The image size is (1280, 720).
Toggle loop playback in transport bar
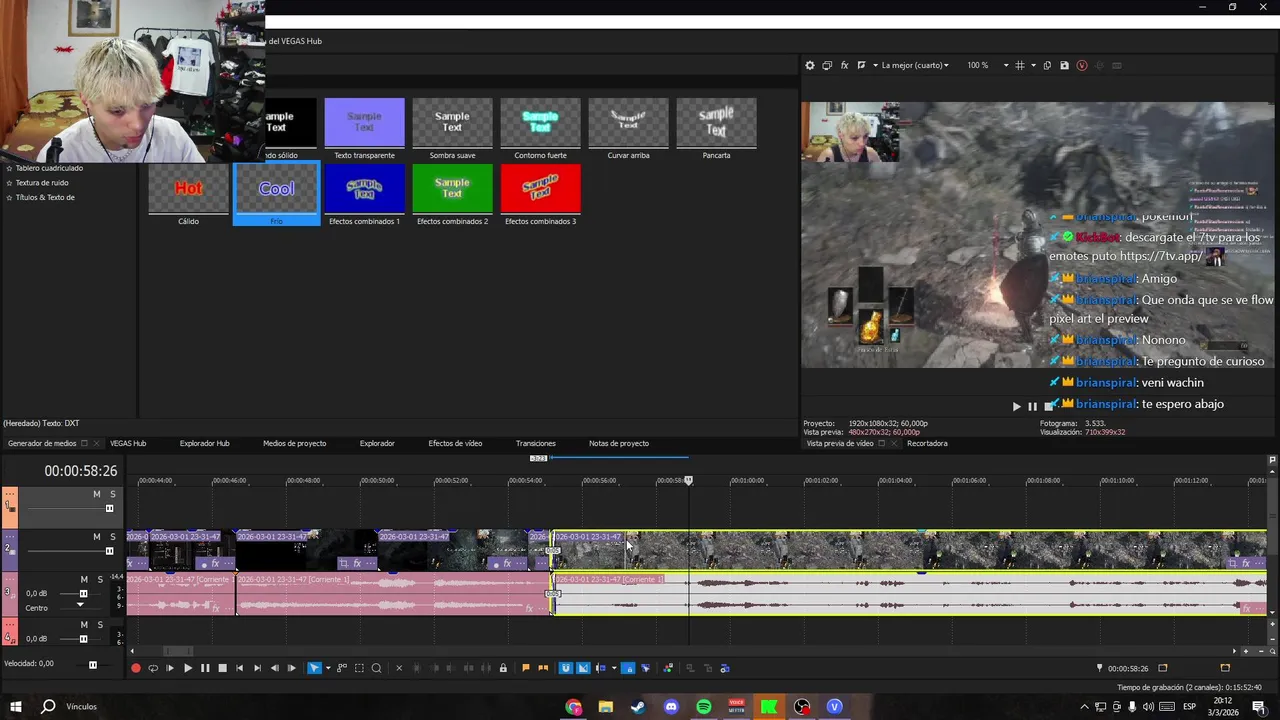point(153,668)
